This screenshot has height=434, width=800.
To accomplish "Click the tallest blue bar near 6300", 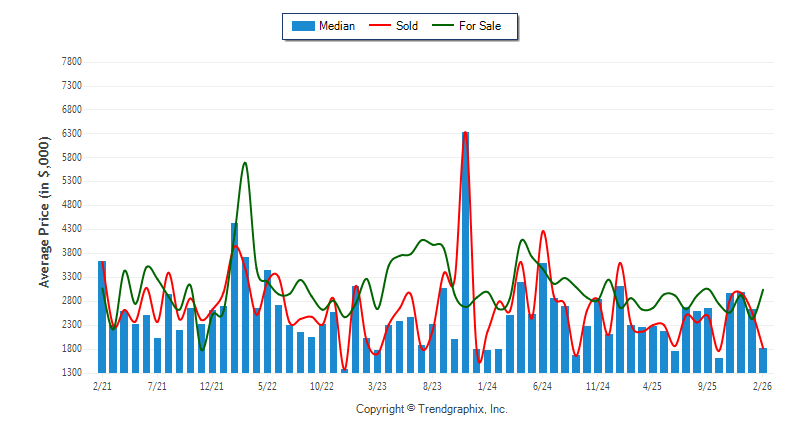I will [x=466, y=250].
